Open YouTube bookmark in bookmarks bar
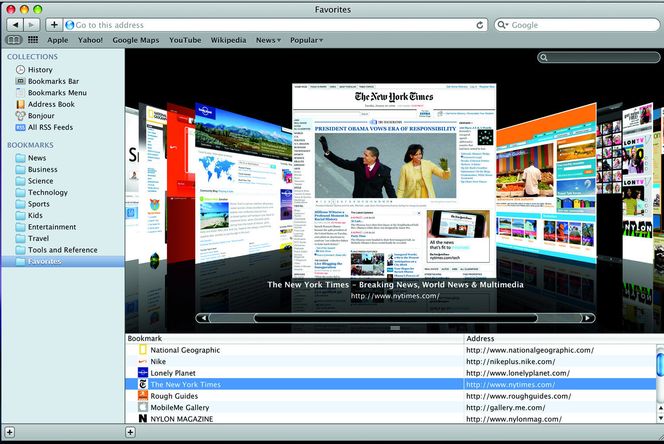This screenshot has width=664, height=444. [185, 40]
